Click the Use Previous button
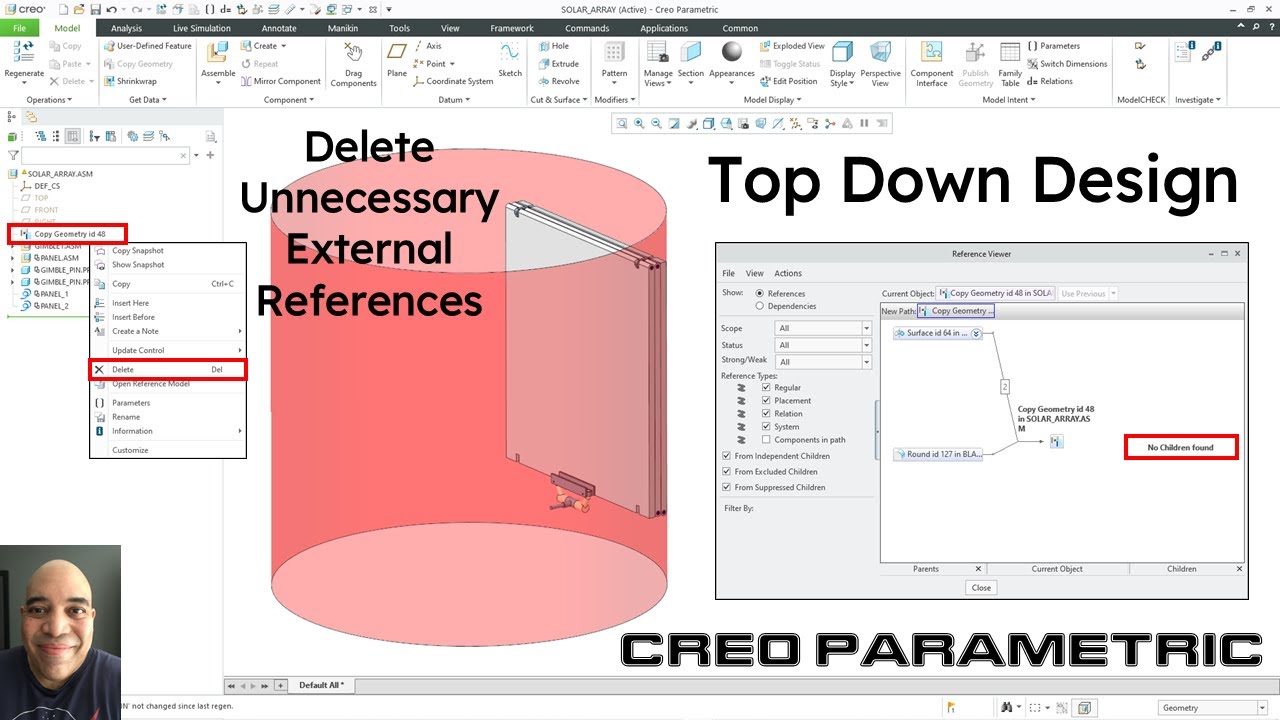1280x720 pixels. coord(1088,293)
